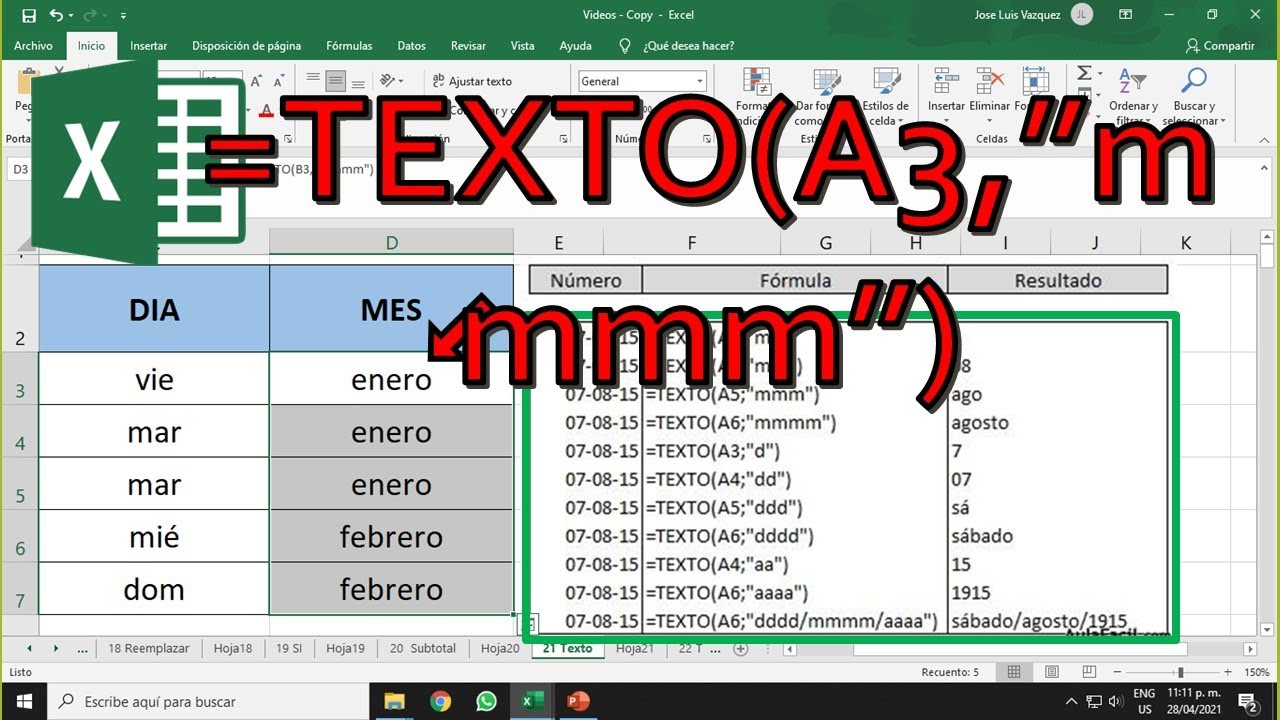Viewport: 1280px width, 720px height.
Task: Open the Ayuda ribbon tab
Action: click(575, 46)
